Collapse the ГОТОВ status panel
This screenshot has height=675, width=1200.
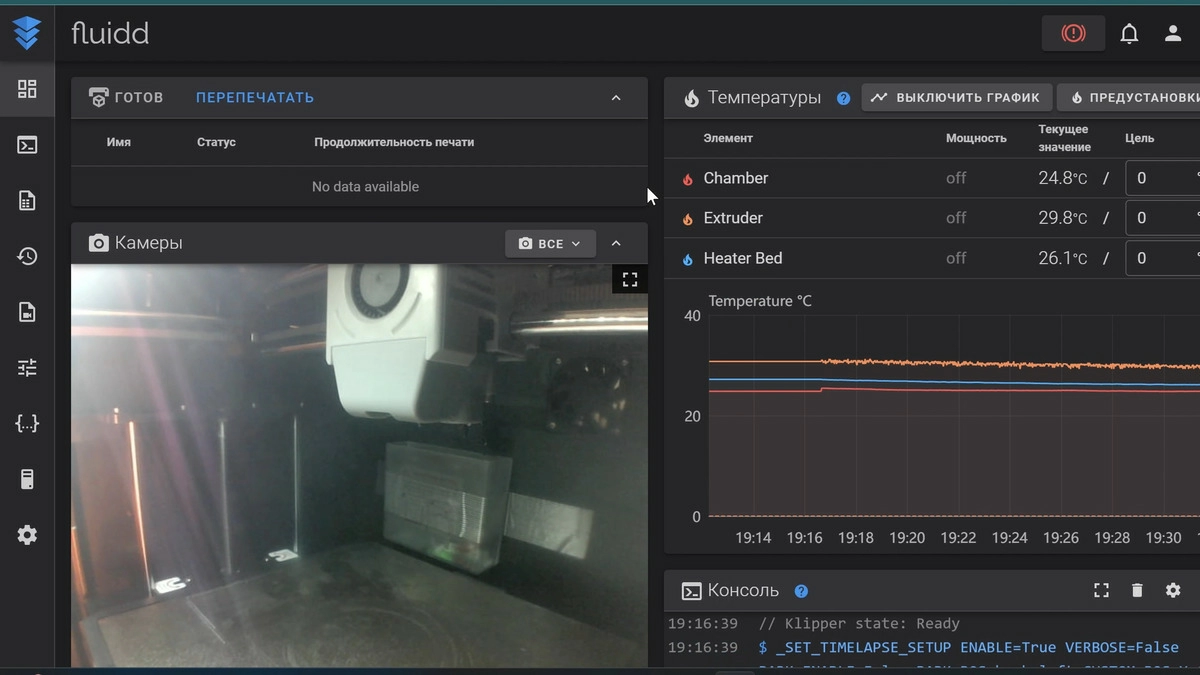617,97
